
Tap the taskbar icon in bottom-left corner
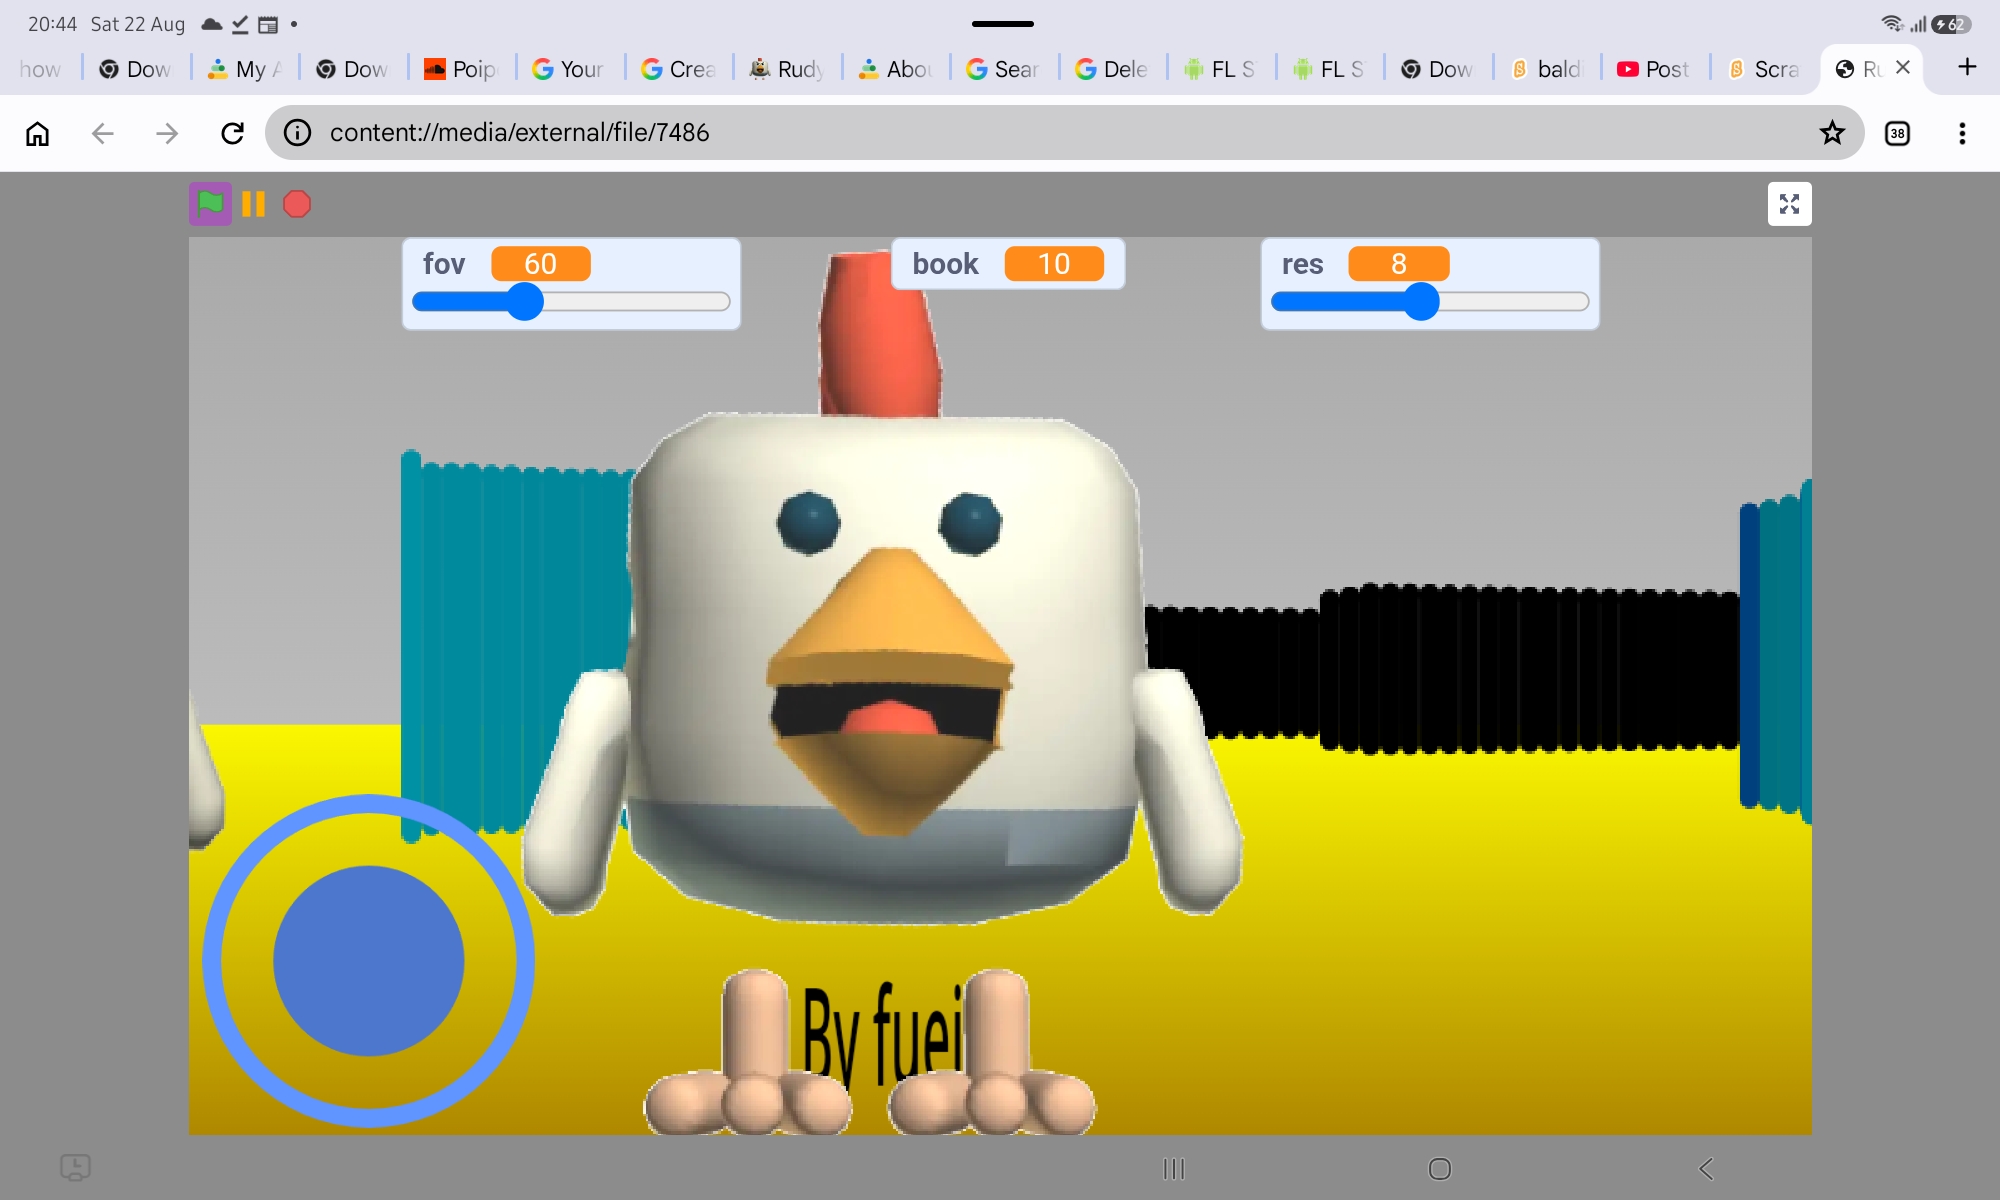[75, 1167]
